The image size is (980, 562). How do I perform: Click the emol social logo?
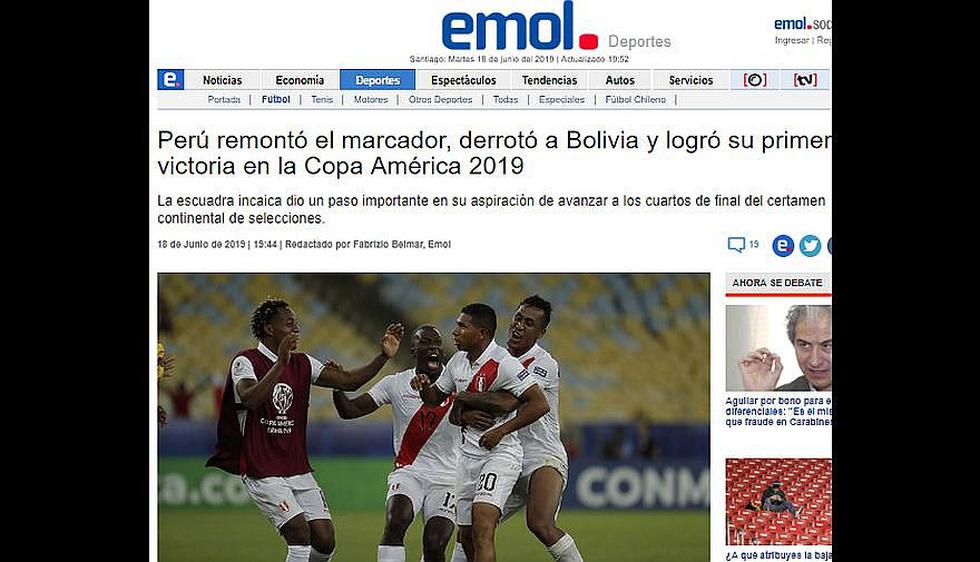802,24
